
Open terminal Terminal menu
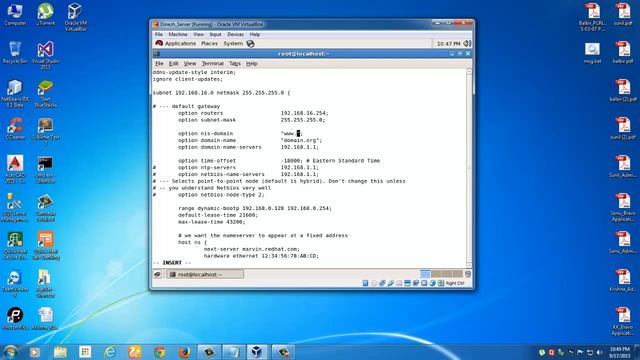(x=213, y=64)
